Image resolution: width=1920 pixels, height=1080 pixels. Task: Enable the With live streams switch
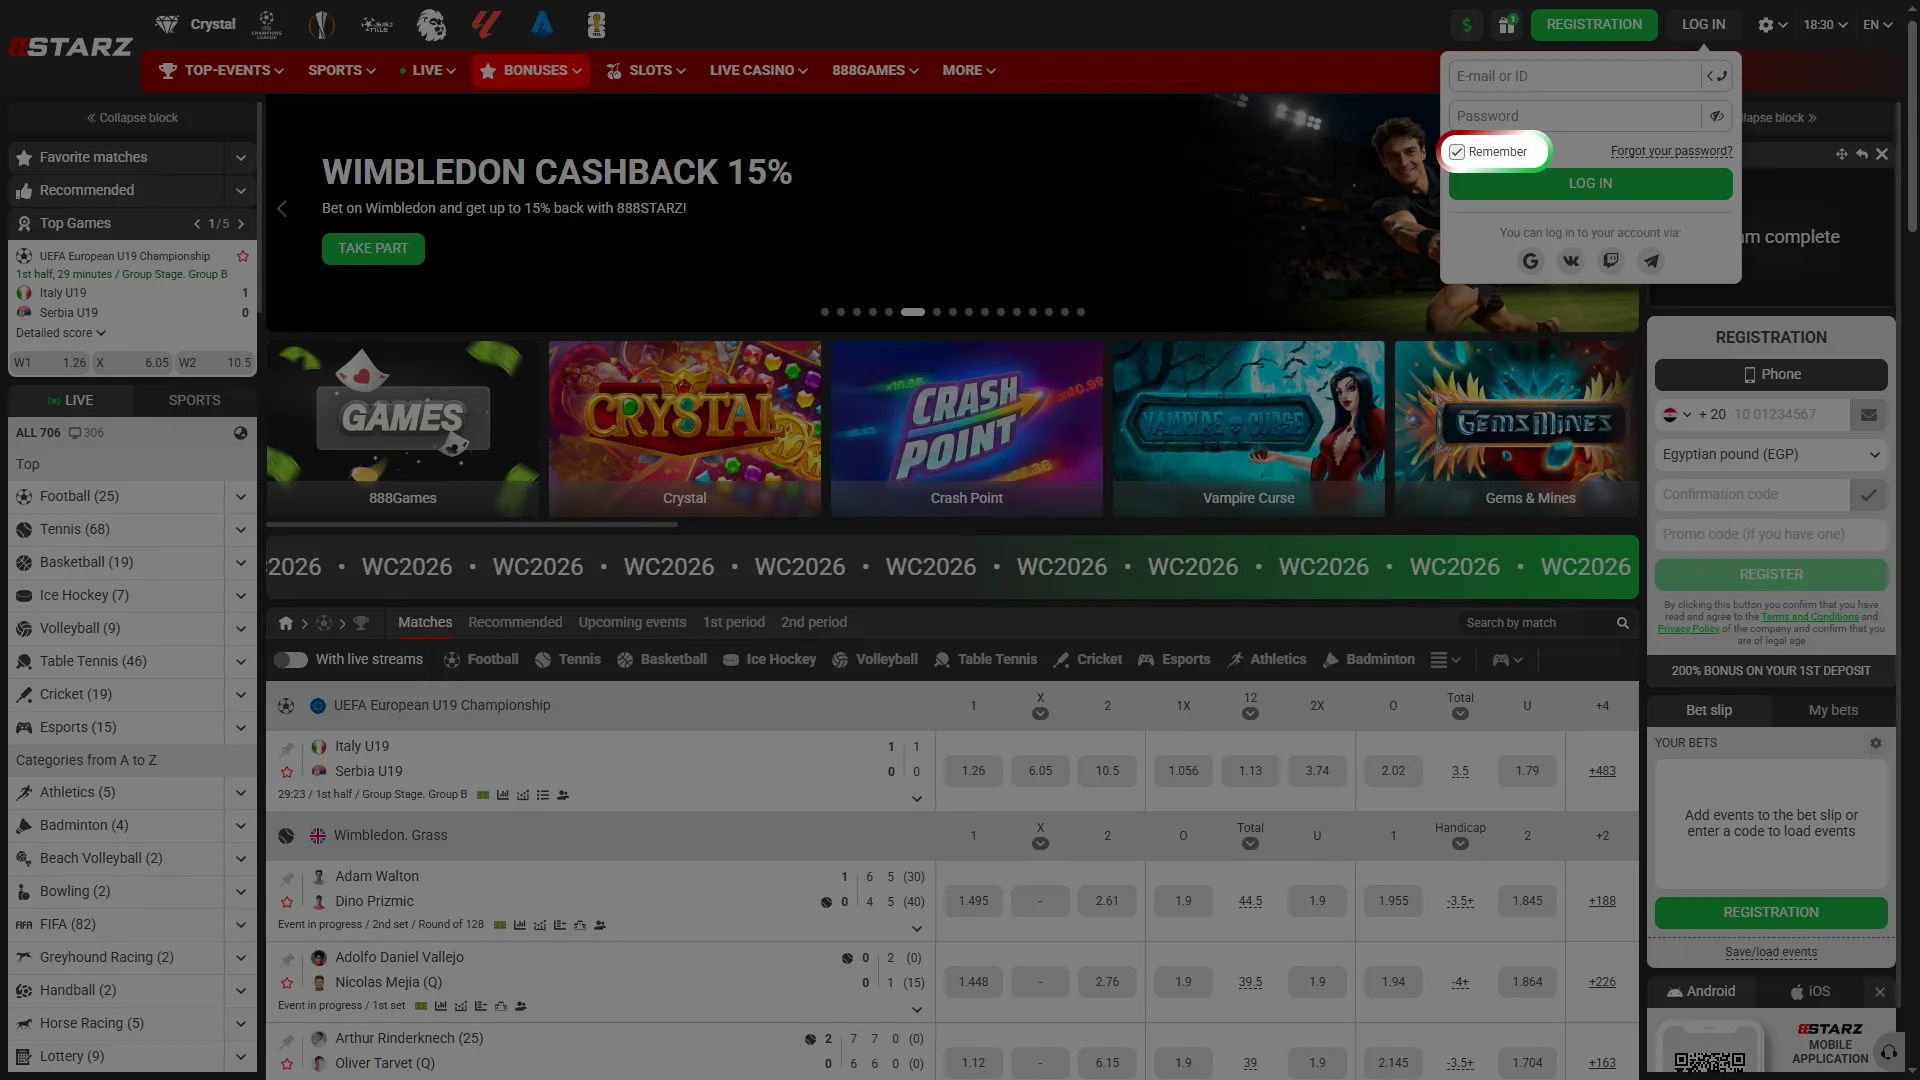291,660
